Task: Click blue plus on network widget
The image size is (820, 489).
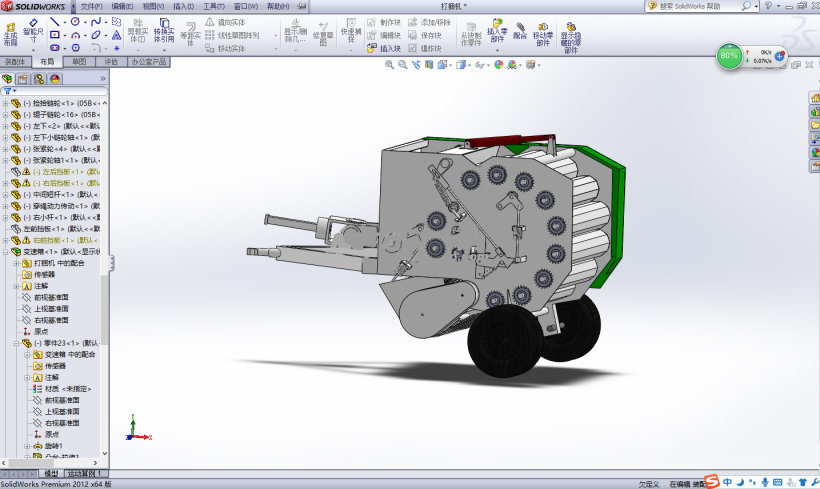Action: pyautogui.click(x=780, y=55)
